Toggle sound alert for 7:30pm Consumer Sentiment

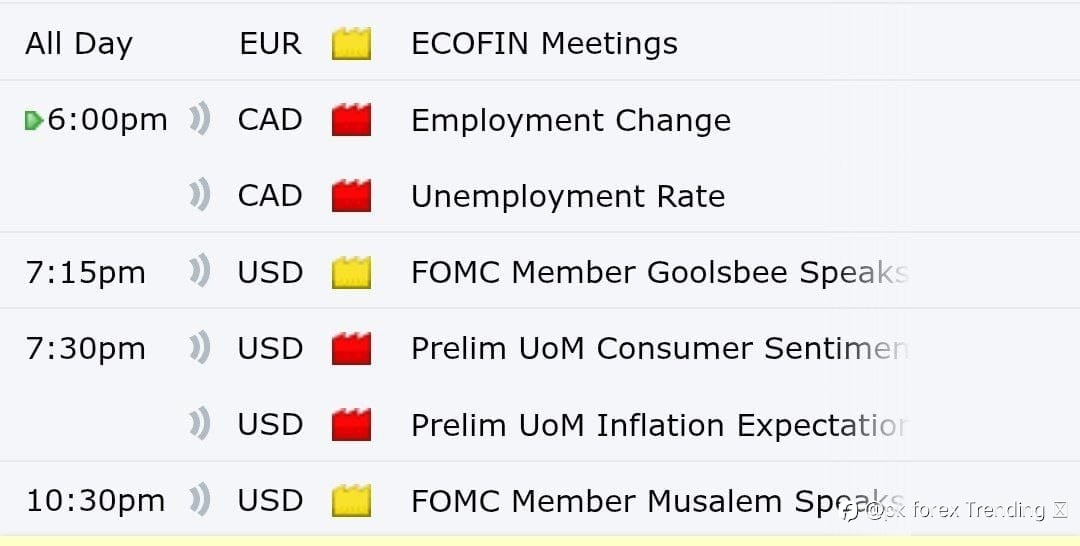point(200,348)
